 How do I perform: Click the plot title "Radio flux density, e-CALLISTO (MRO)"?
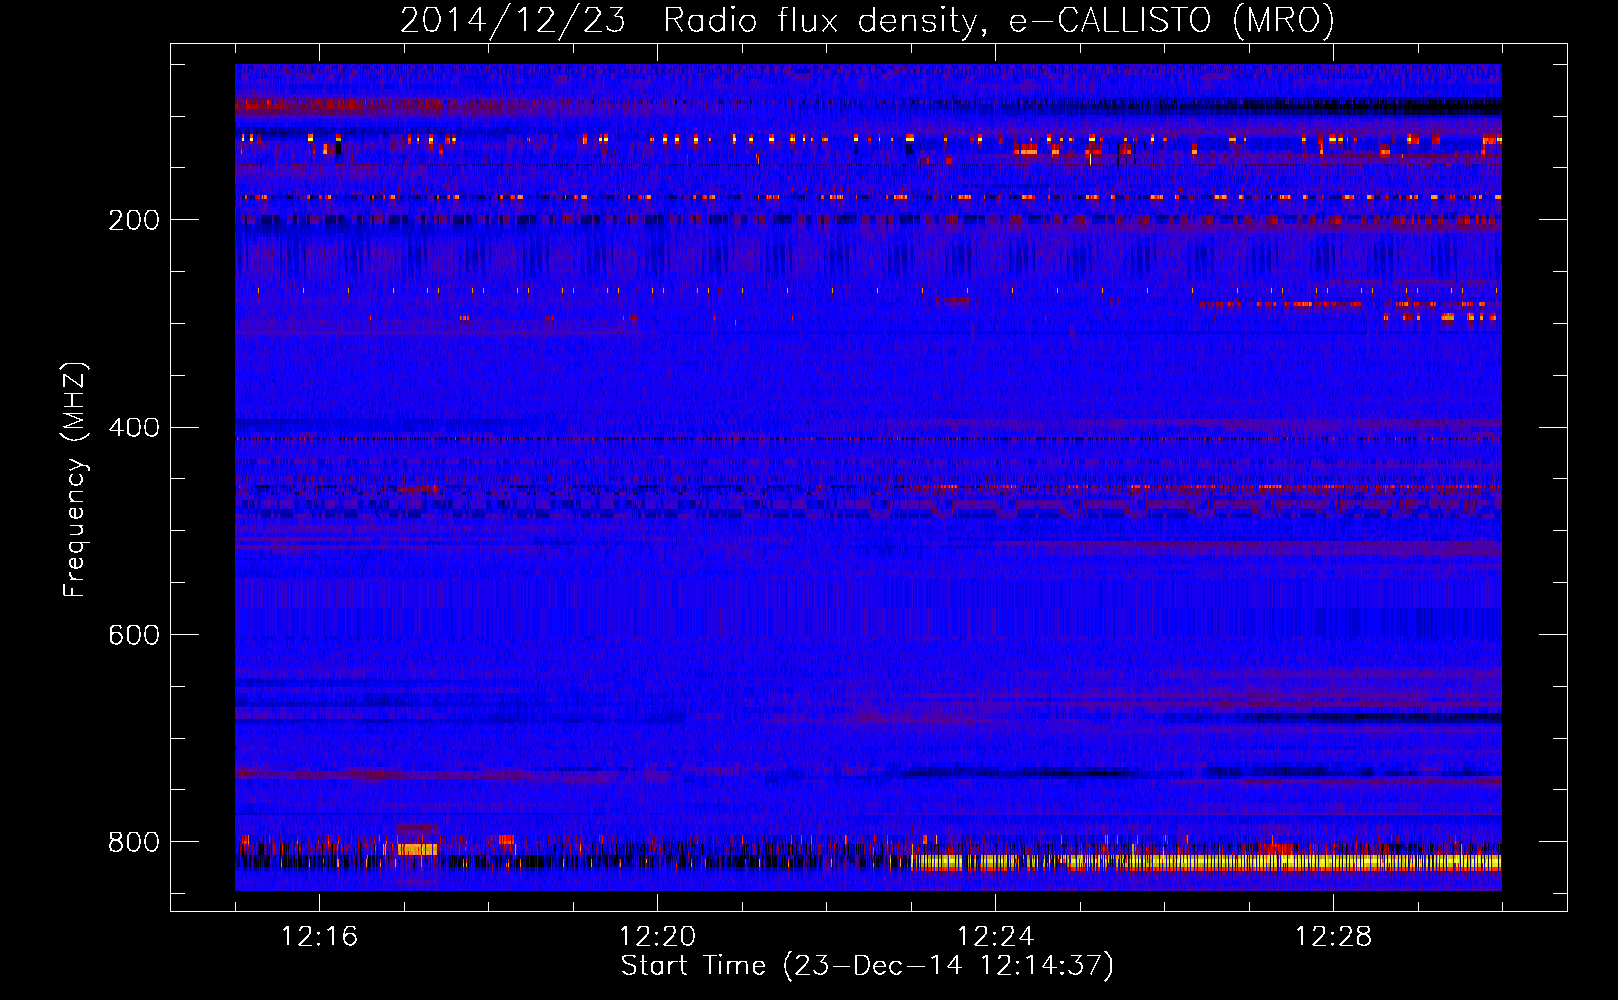pyautogui.click(x=998, y=20)
